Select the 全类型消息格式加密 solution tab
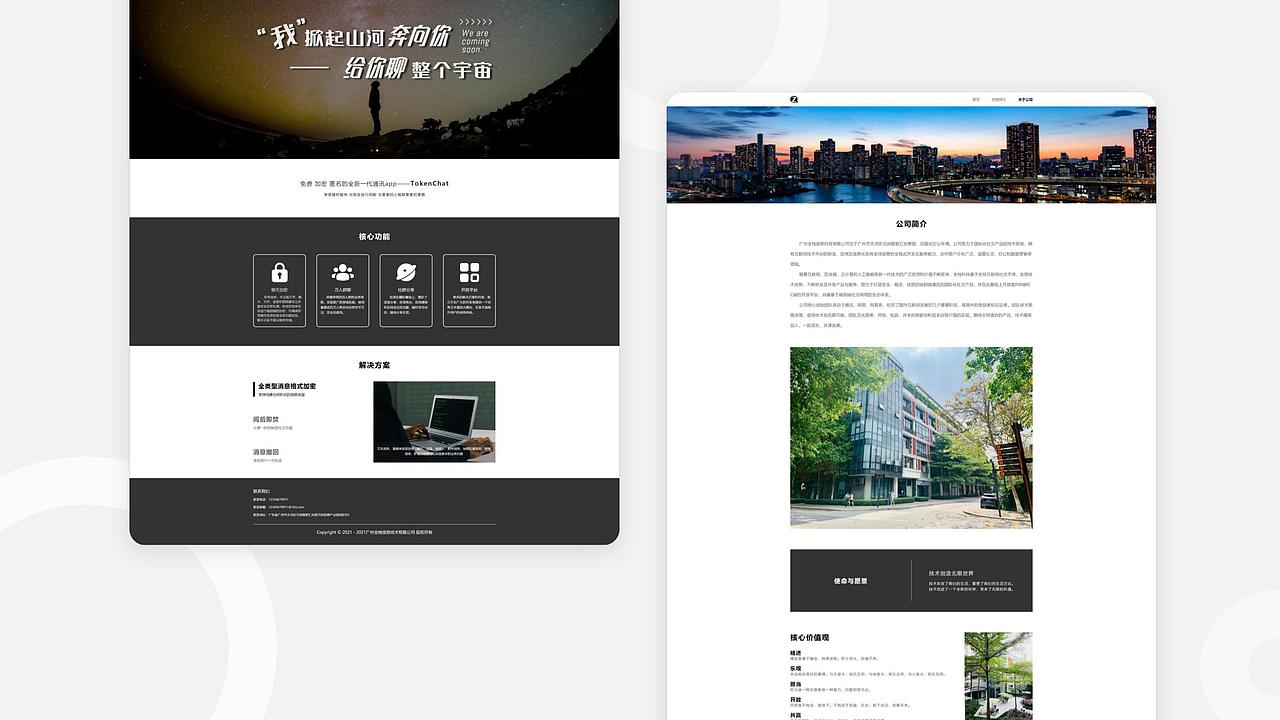Screen dimensions: 1280x720 [286, 389]
